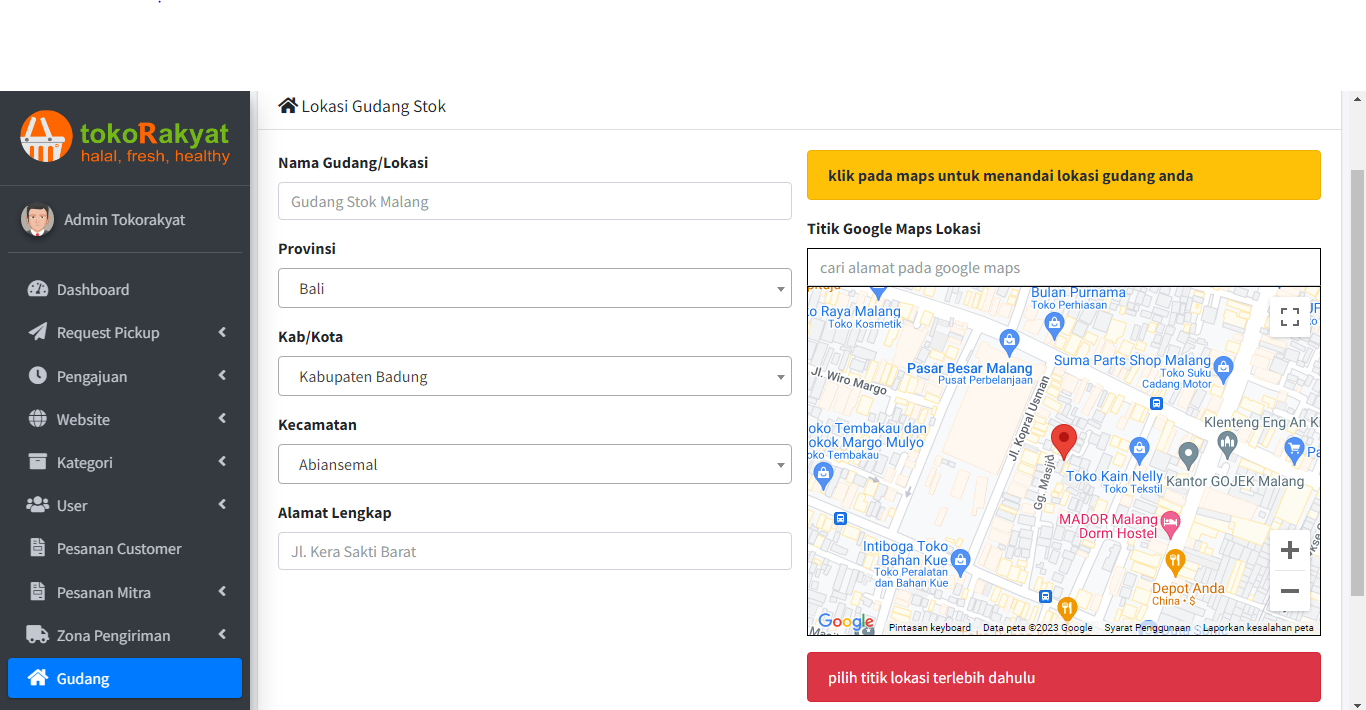Open the Kecamatan dropdown showing Abiansemal
This screenshot has width=1366, height=710.
coord(534,464)
